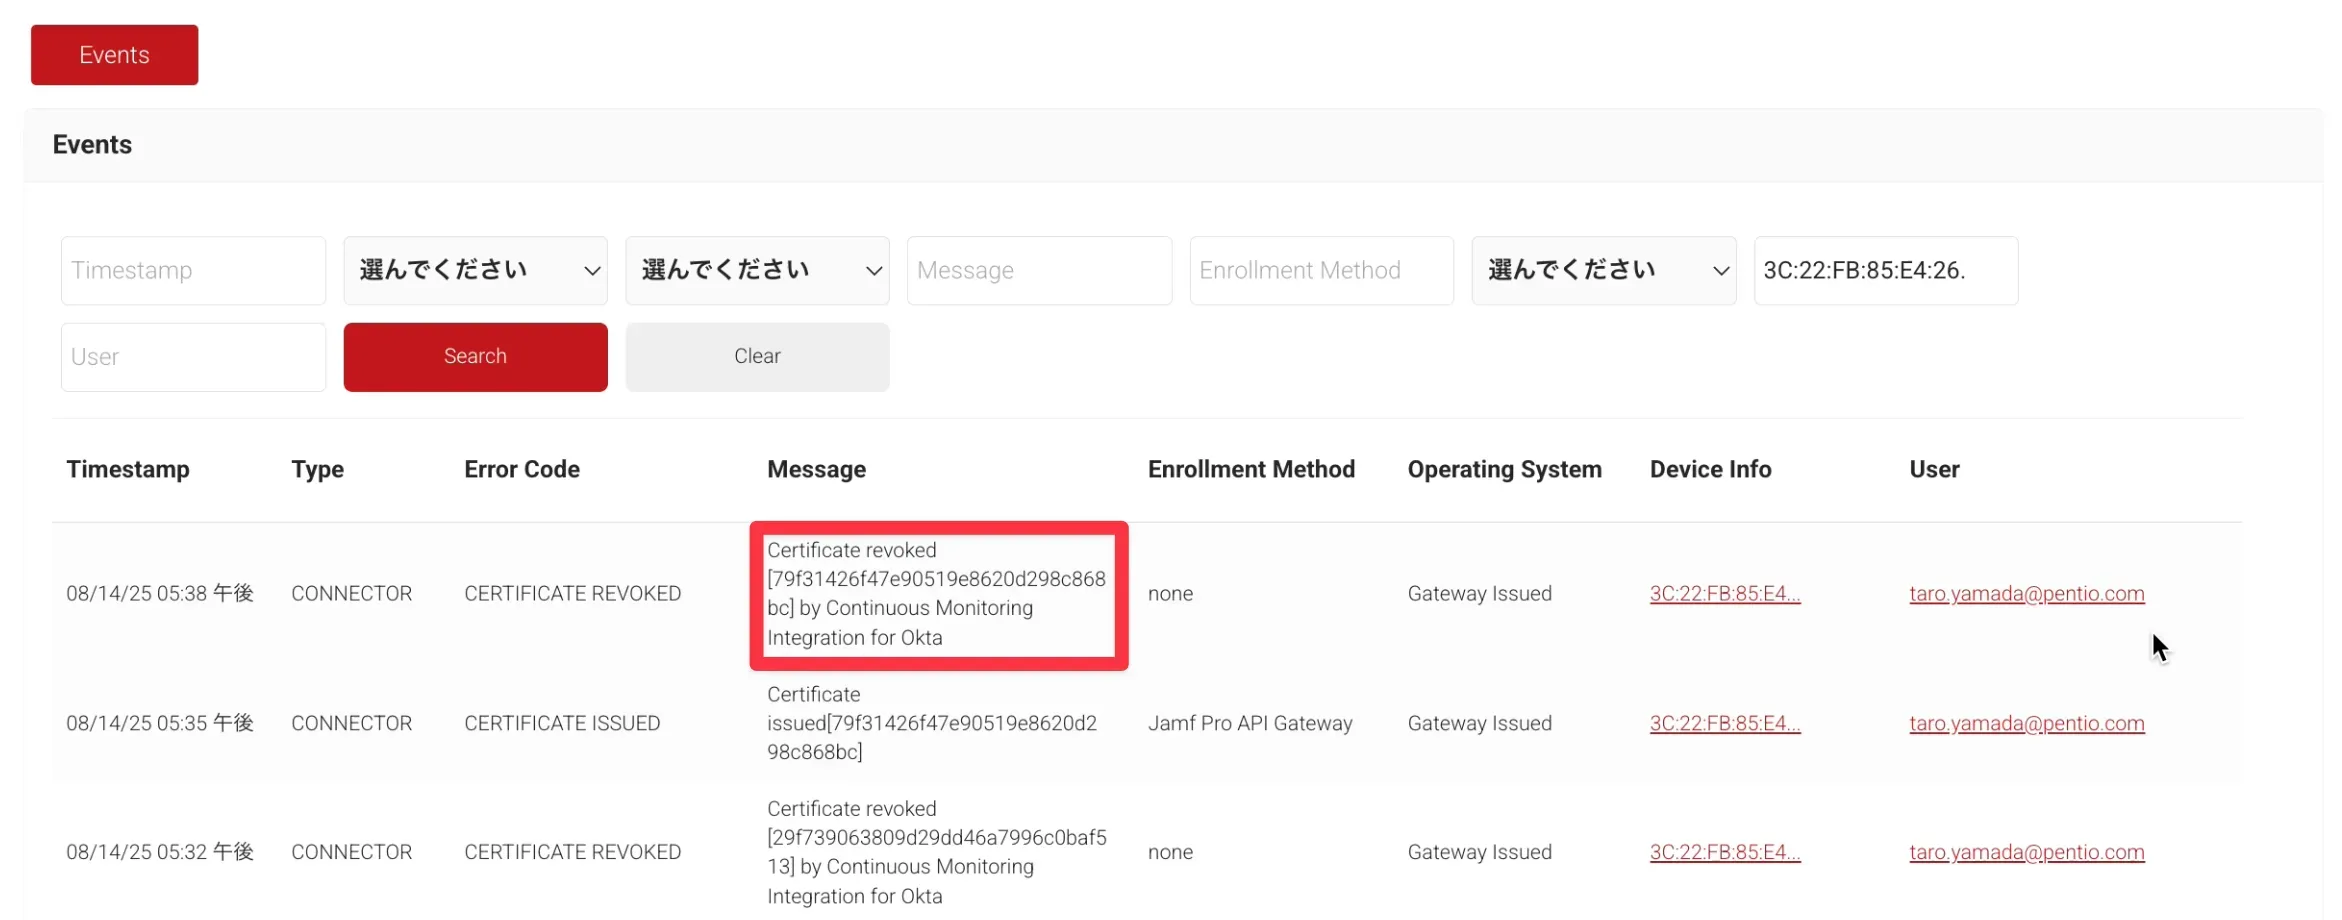Viewport: 2342px width, 920px height.
Task: Expand the Operating System filter dropdown
Action: (x=1603, y=270)
